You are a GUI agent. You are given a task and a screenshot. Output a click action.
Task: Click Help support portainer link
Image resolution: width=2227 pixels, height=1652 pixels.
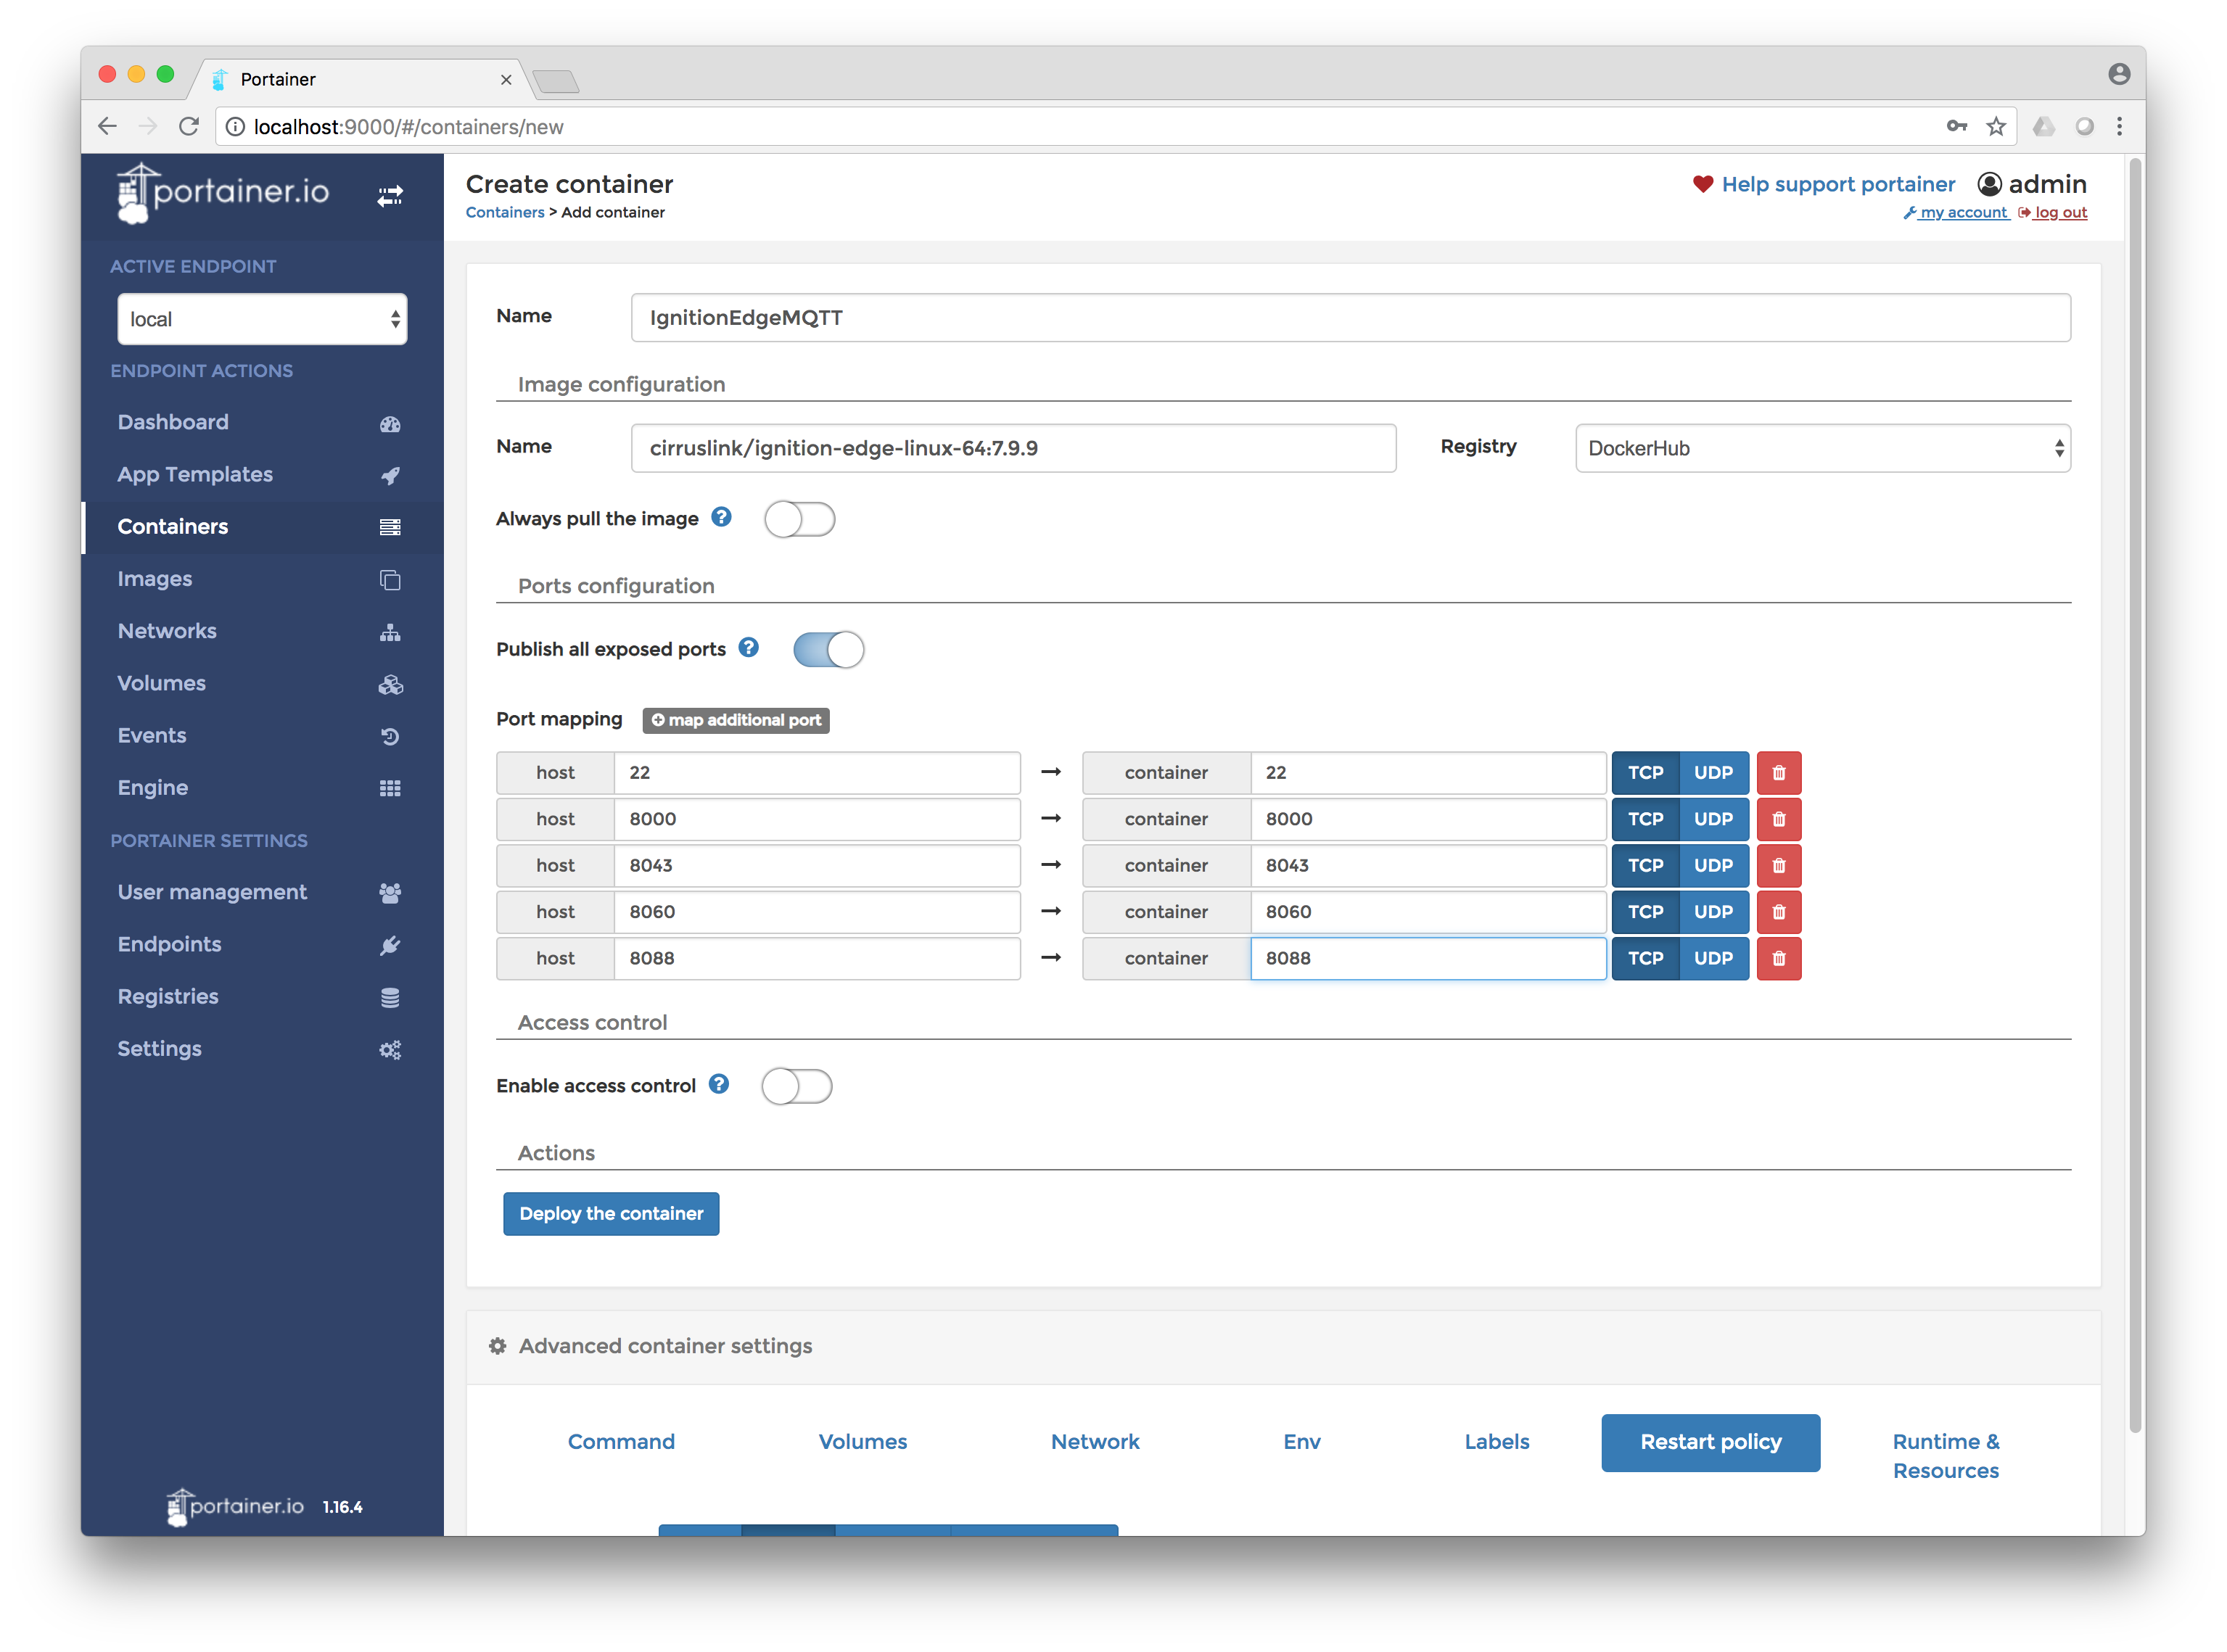coord(1823,184)
